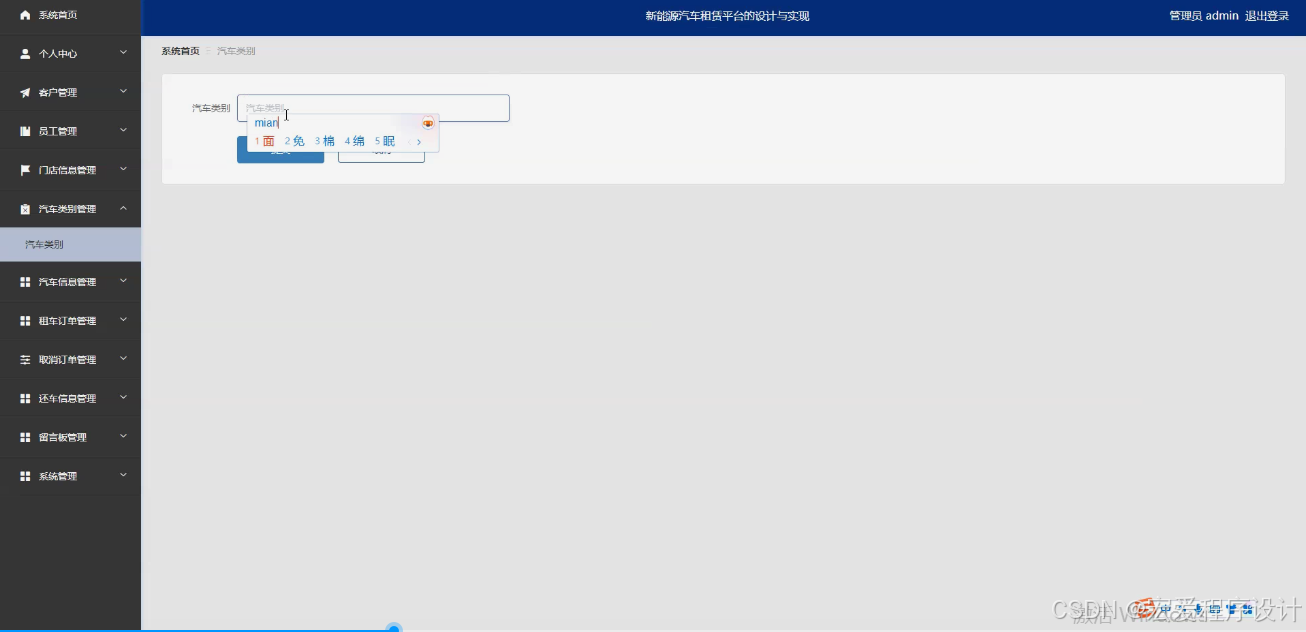Expand the 门店信息管理 chevron

123,169
